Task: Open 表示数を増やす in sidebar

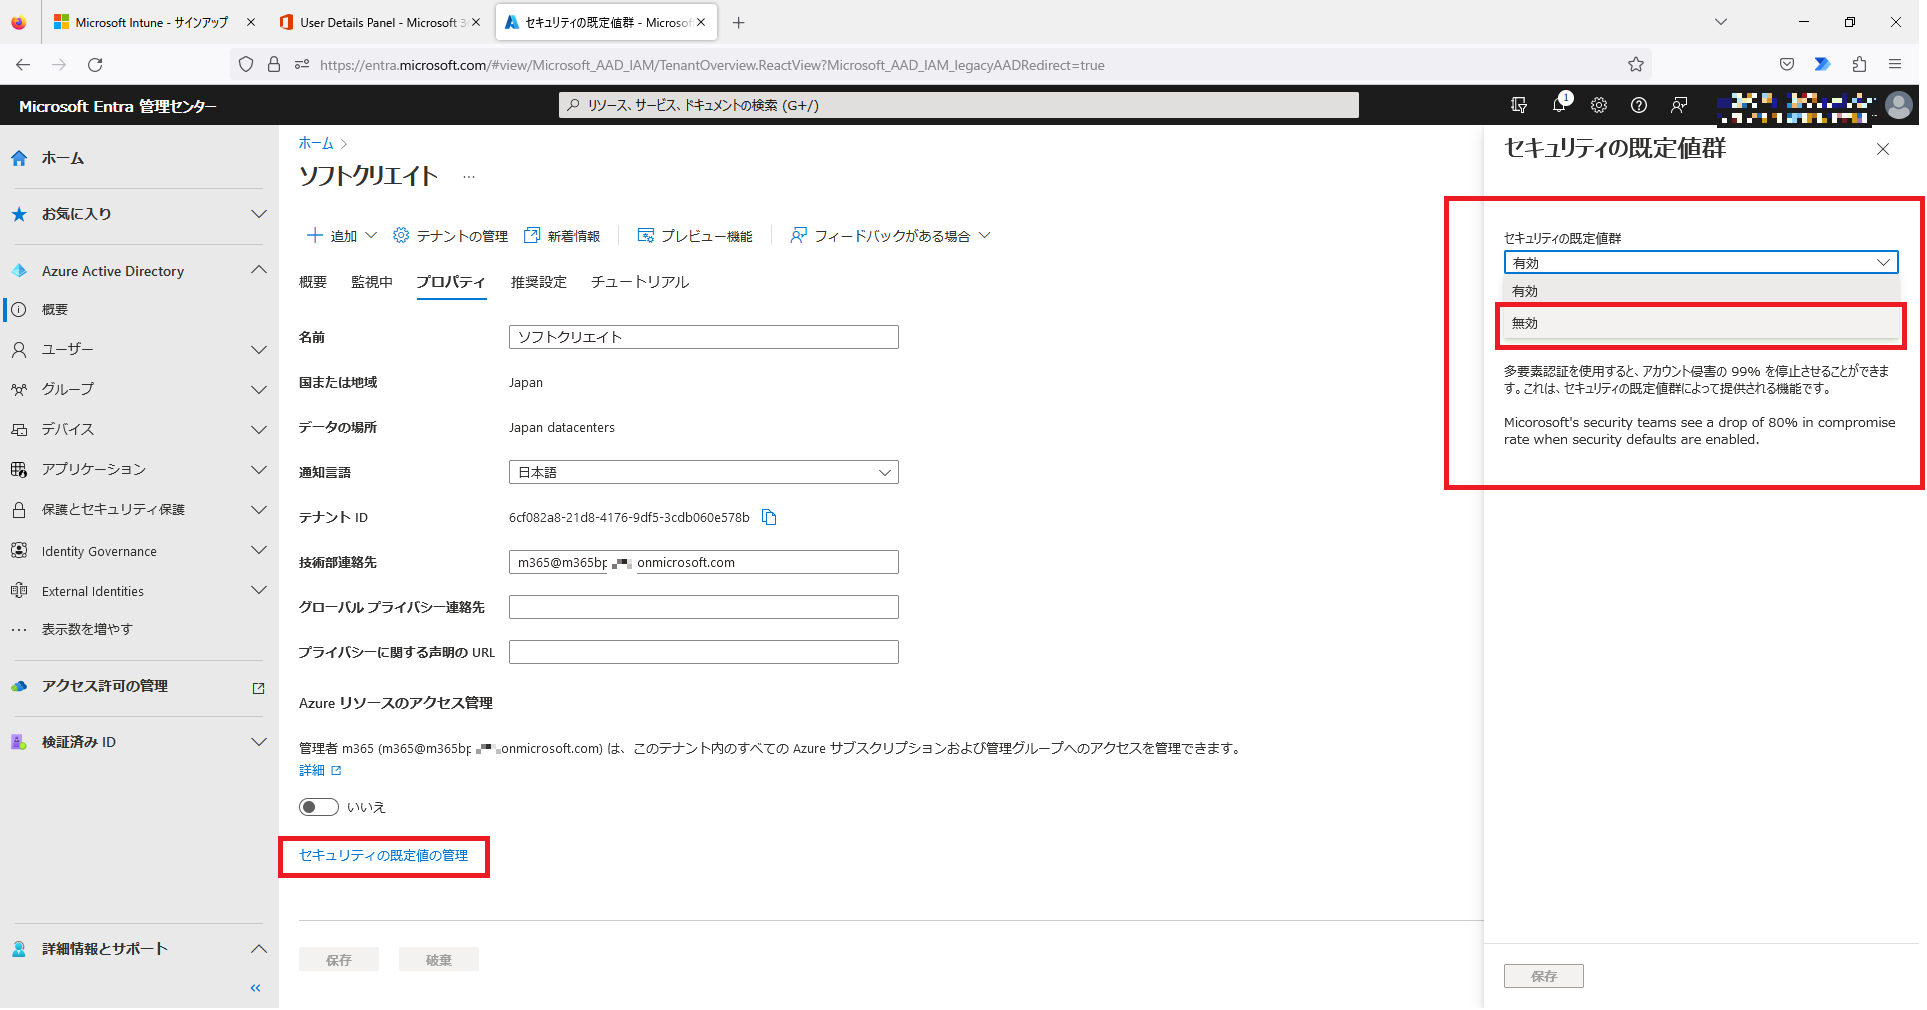Action: [x=87, y=629]
